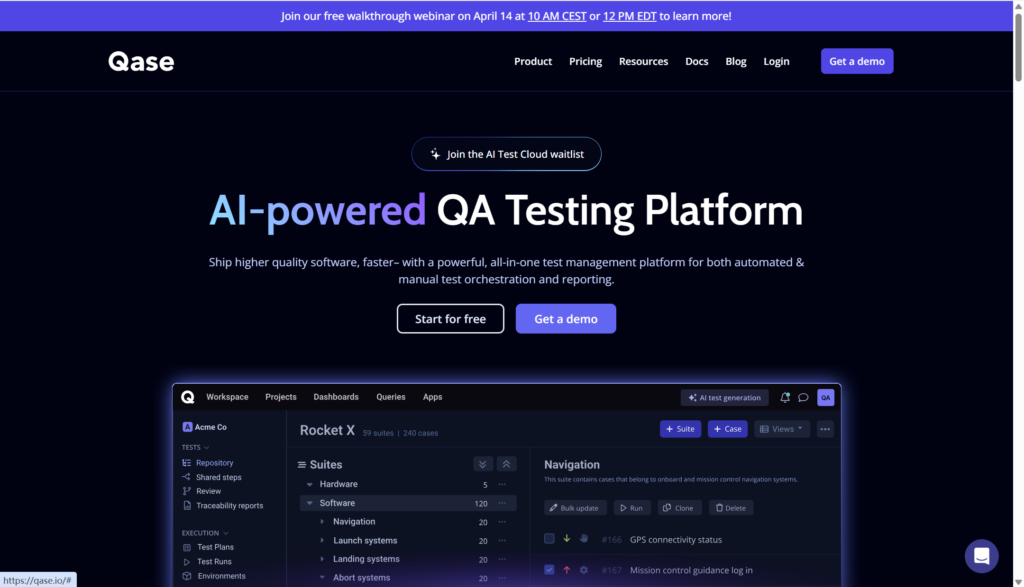1024x587 pixels.
Task: Click the three-dots menu beside Views
Action: 825,429
